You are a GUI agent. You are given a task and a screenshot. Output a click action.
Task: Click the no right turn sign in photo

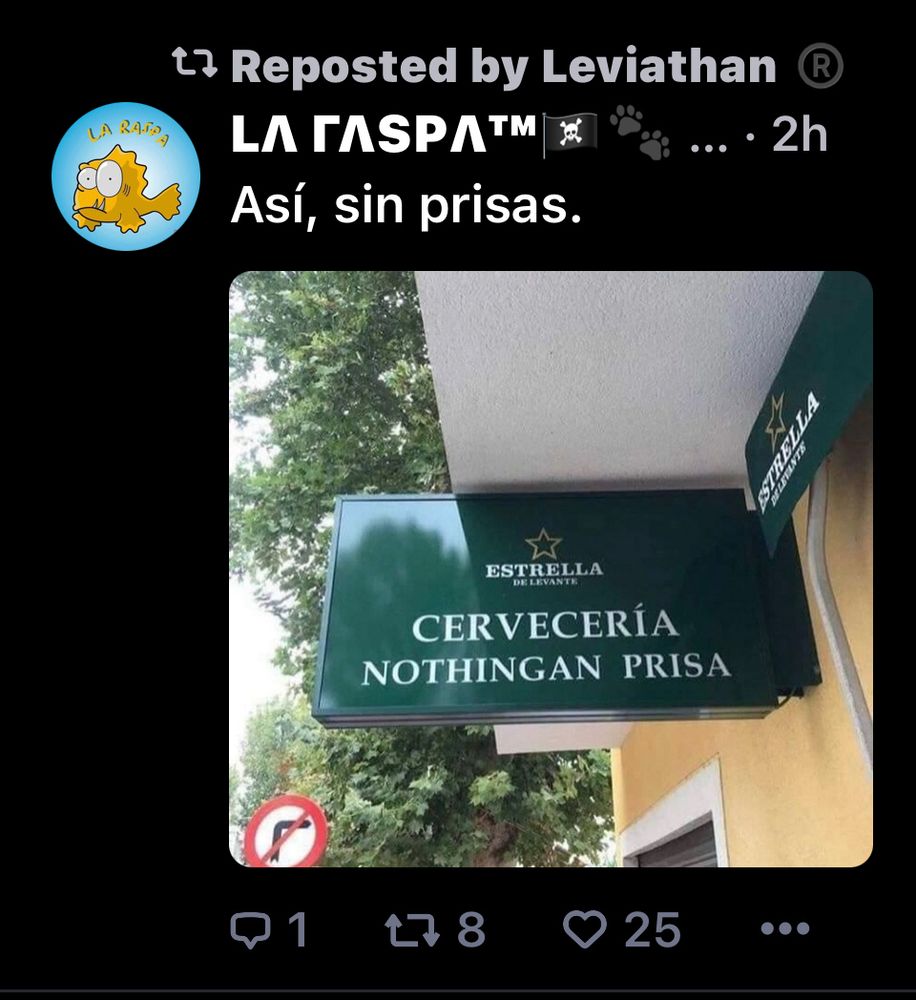pyautogui.click(x=286, y=831)
